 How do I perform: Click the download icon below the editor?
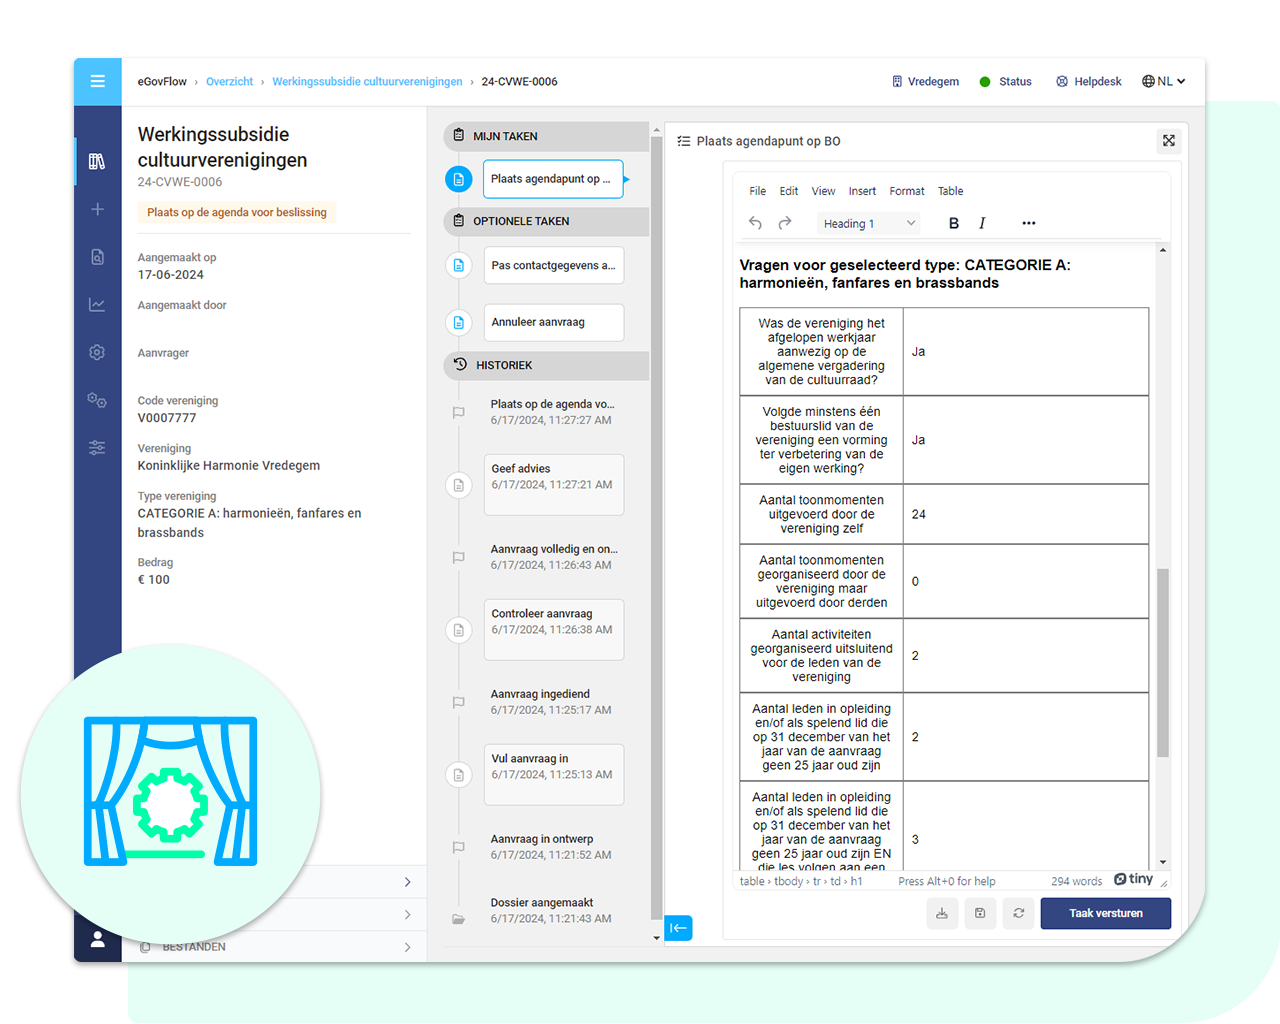pyautogui.click(x=942, y=913)
